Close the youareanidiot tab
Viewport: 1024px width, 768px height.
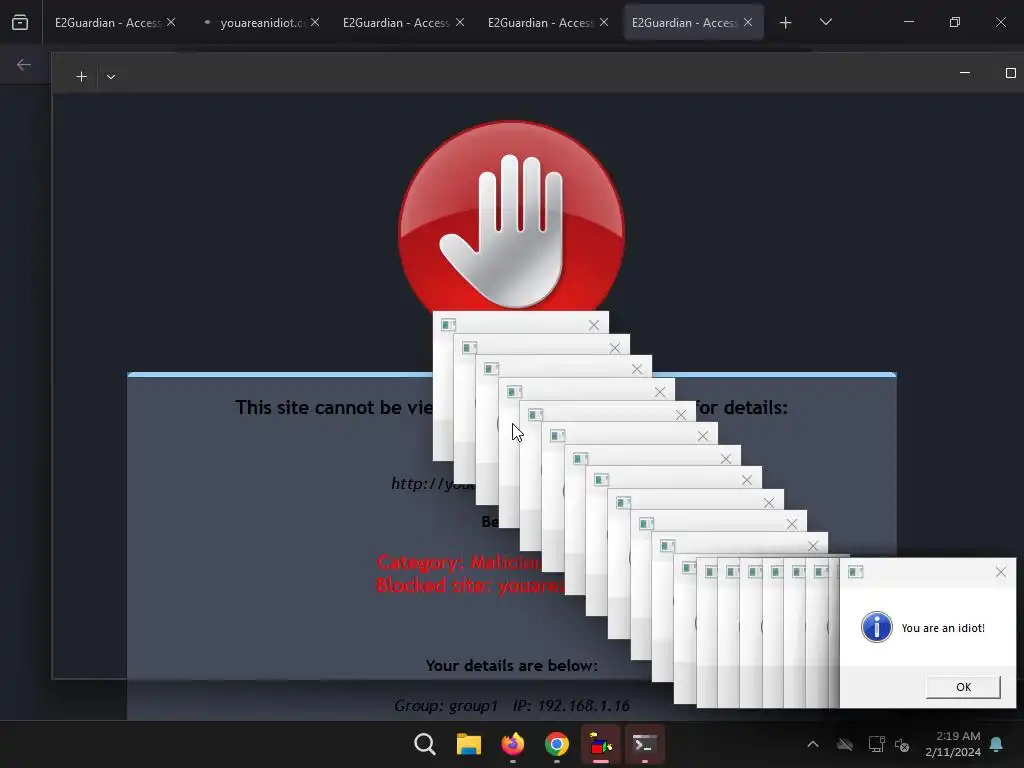coord(315,22)
